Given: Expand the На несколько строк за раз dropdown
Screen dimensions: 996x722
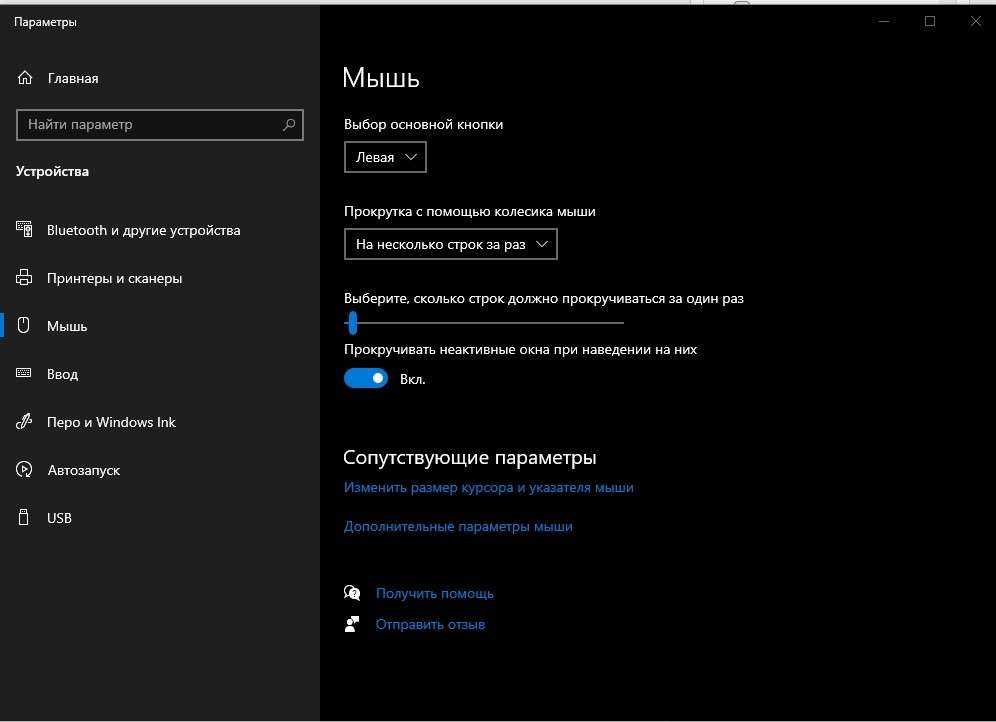Looking at the screenshot, I should pos(450,244).
